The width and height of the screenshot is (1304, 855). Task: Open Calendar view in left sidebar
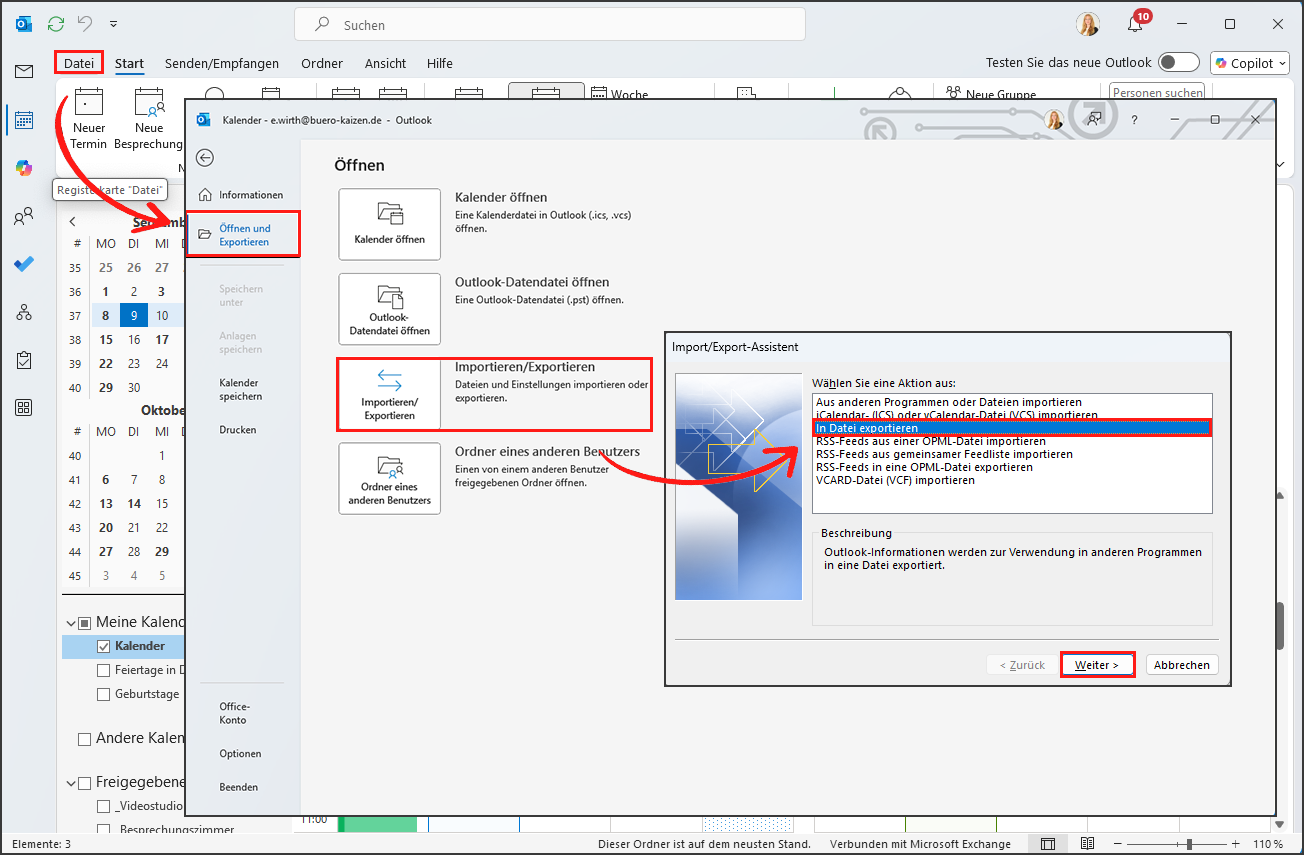(x=24, y=120)
